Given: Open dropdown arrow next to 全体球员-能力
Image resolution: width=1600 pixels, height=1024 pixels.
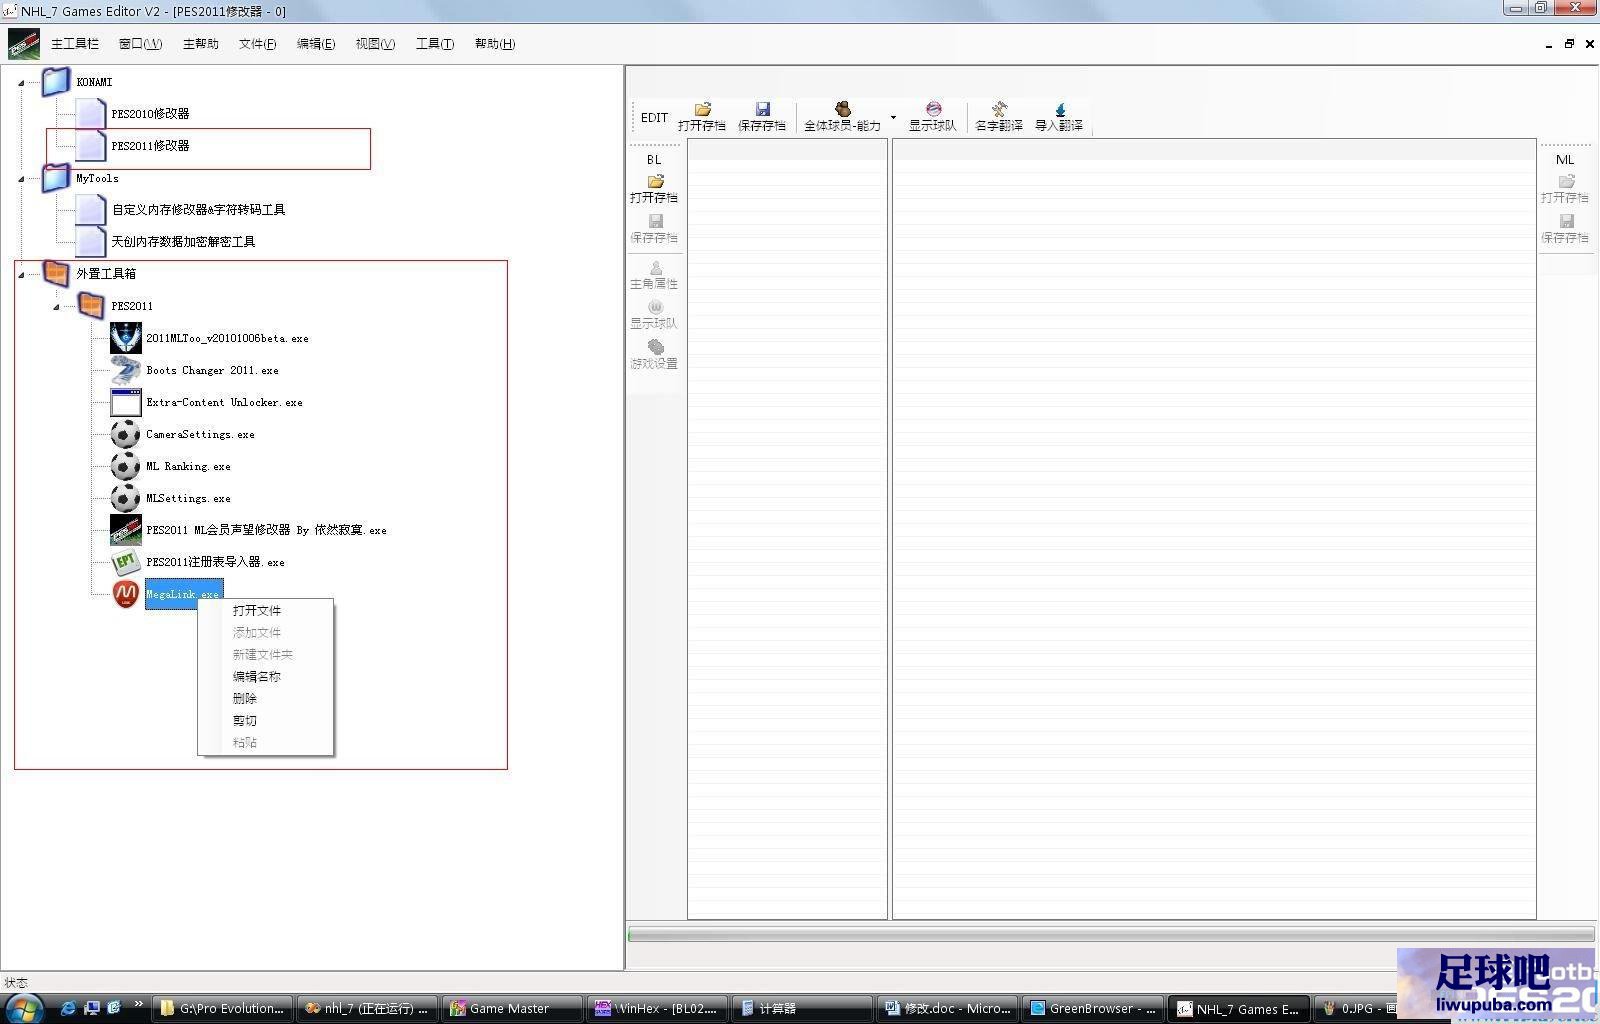Looking at the screenshot, I should click(893, 117).
